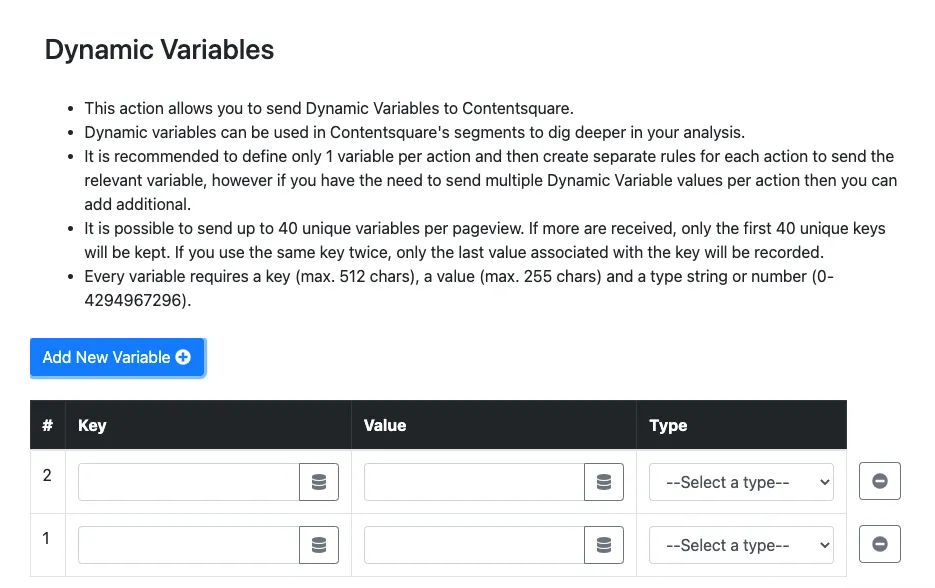The height and width of the screenshot is (588, 935).
Task: Open data picker for row 1 Key
Action: (x=319, y=545)
